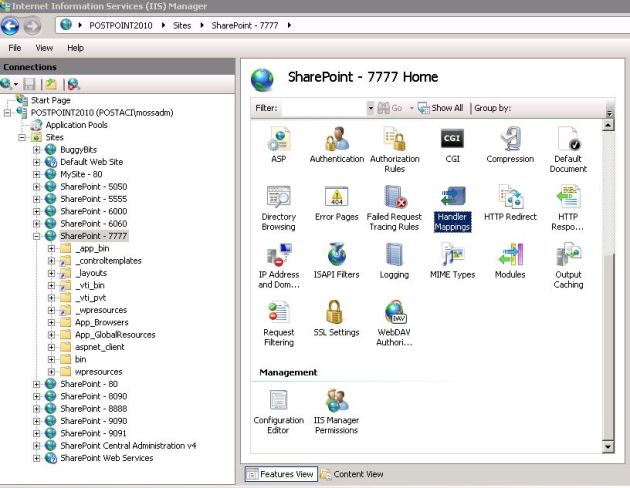
Task: Open the Authentication feature icon
Action: 337,139
